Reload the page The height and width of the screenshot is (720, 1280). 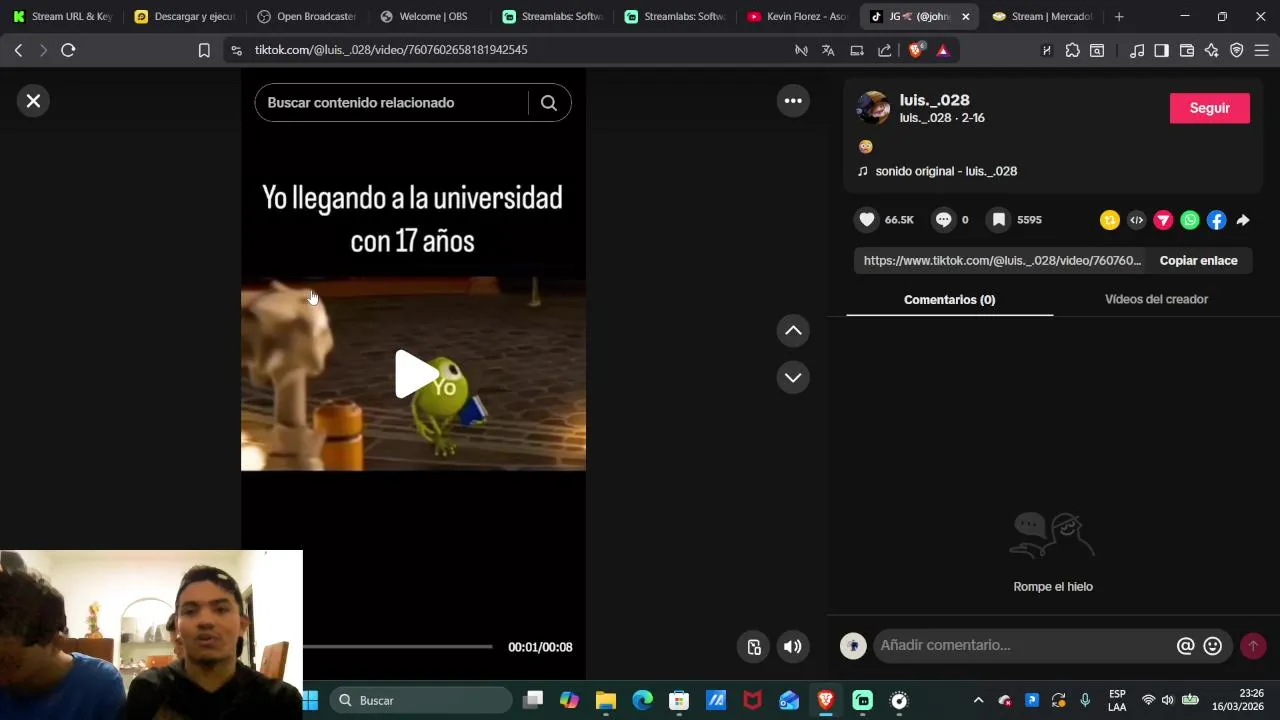[x=68, y=50]
